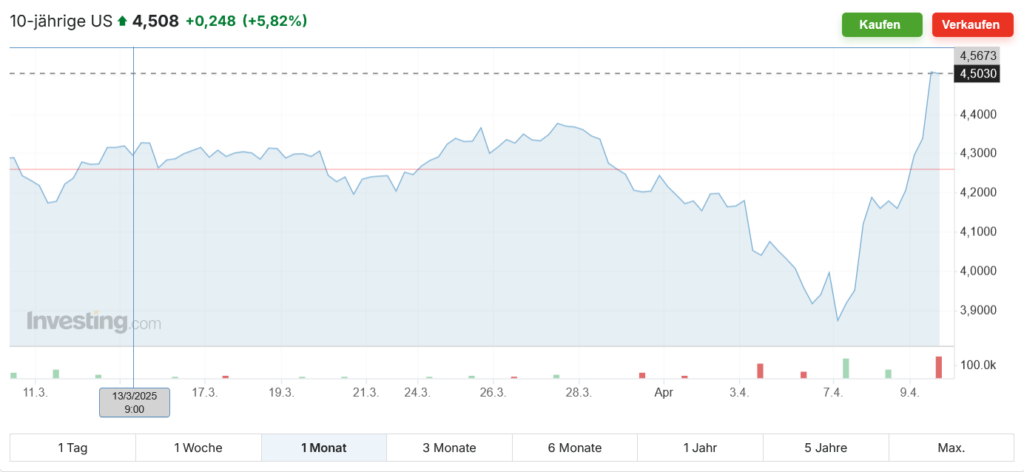Image resolution: width=1024 pixels, height=472 pixels.
Task: Switch to 5 Jahre view
Action: point(825,448)
